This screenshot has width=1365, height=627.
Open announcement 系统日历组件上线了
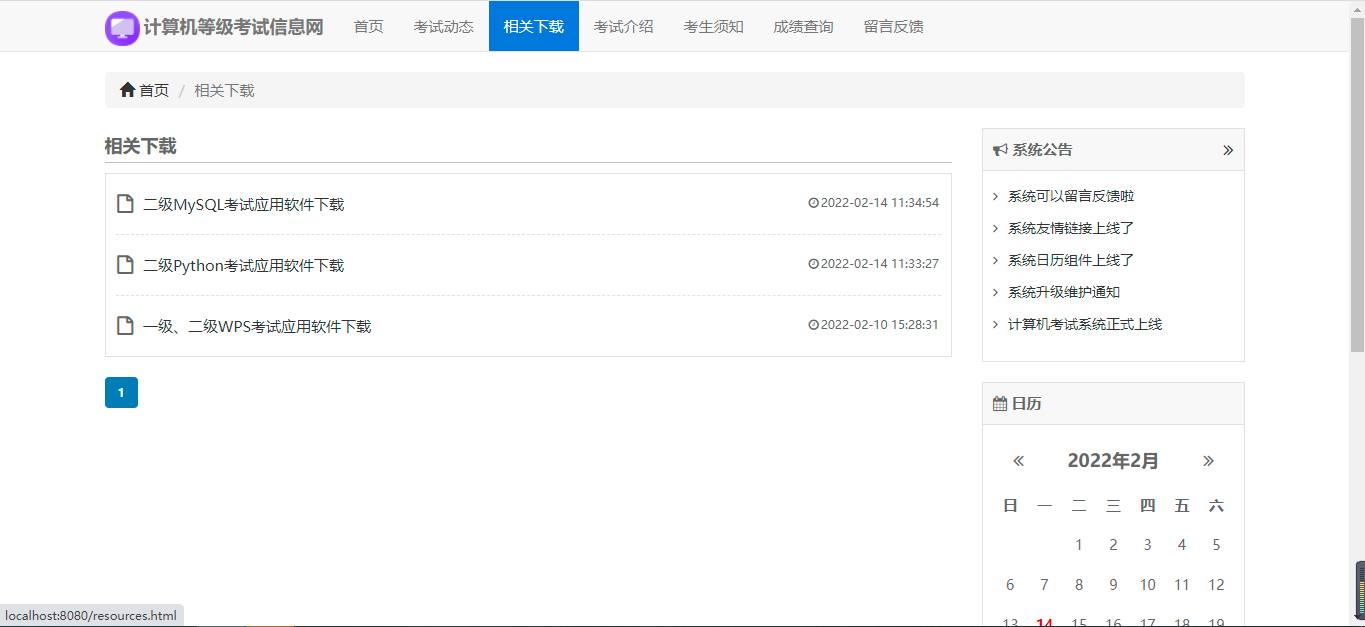(x=1071, y=260)
